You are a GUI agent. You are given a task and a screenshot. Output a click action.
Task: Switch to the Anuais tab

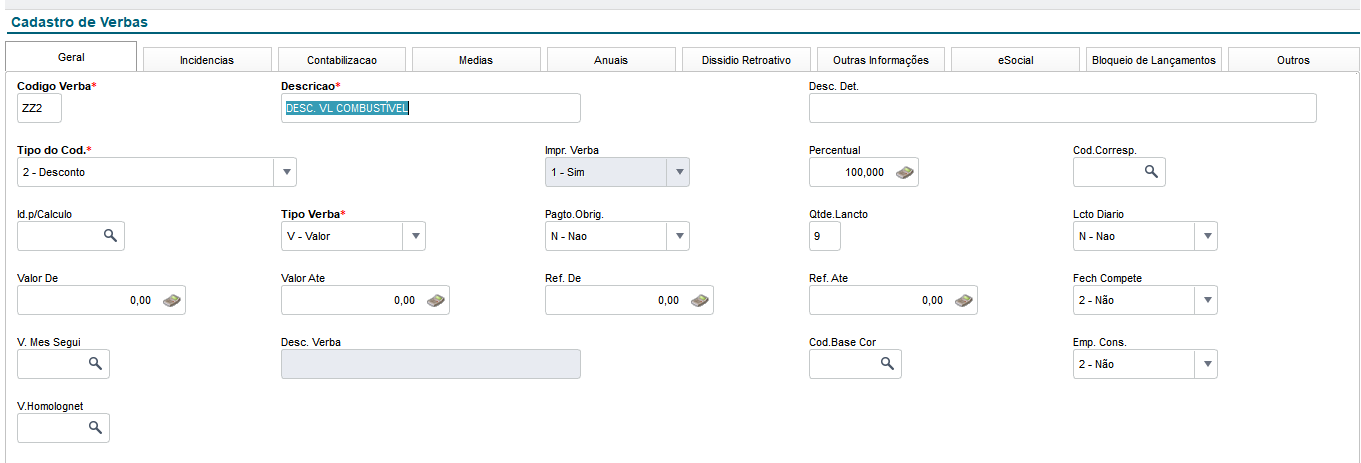click(x=611, y=60)
